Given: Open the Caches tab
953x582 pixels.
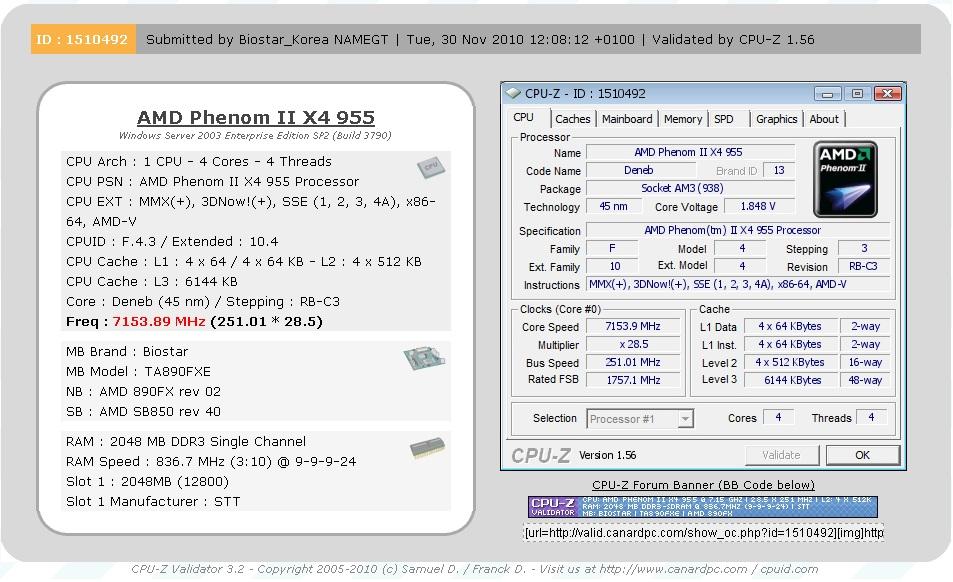Looking at the screenshot, I should [573, 119].
